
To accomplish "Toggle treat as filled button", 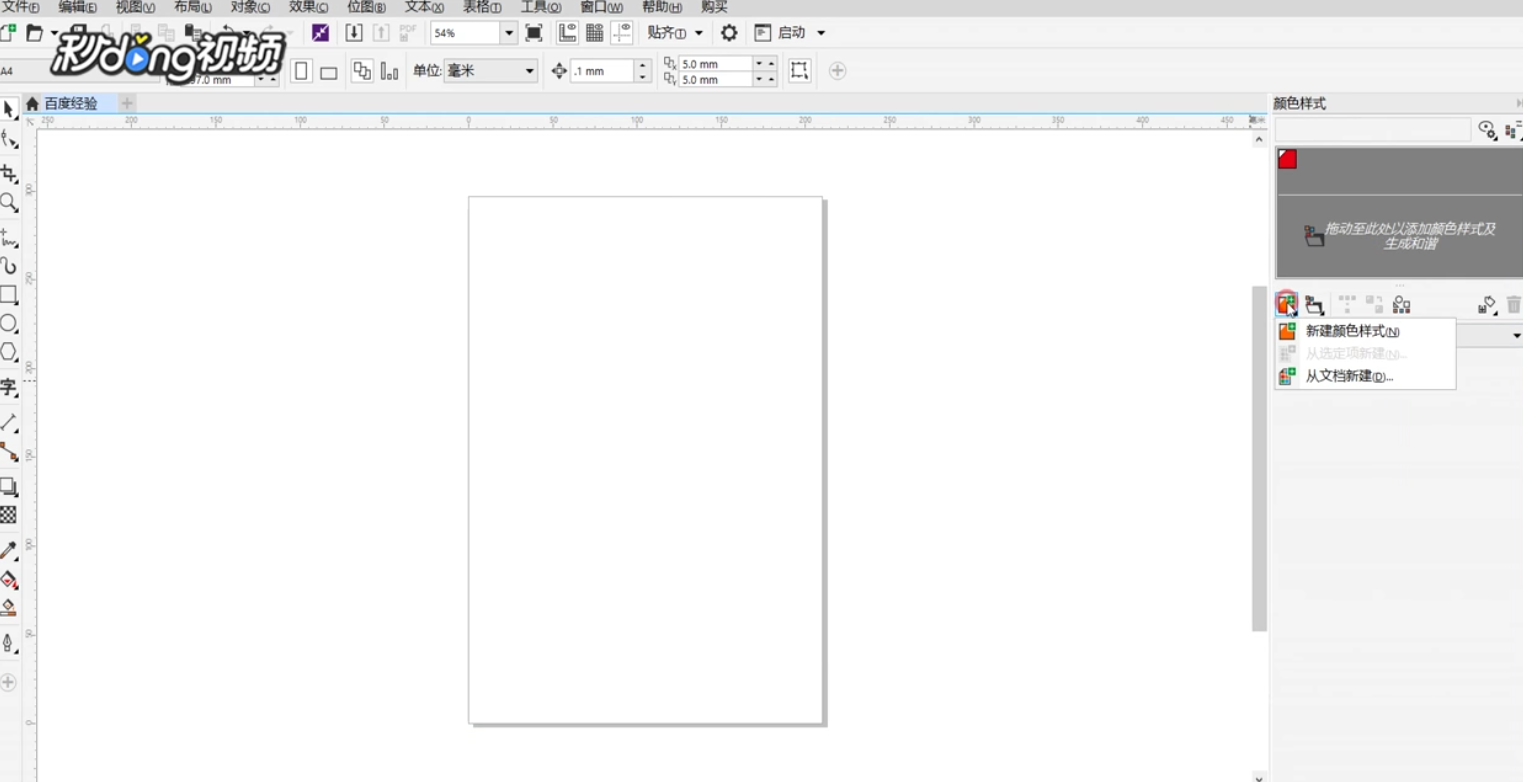I will [799, 71].
